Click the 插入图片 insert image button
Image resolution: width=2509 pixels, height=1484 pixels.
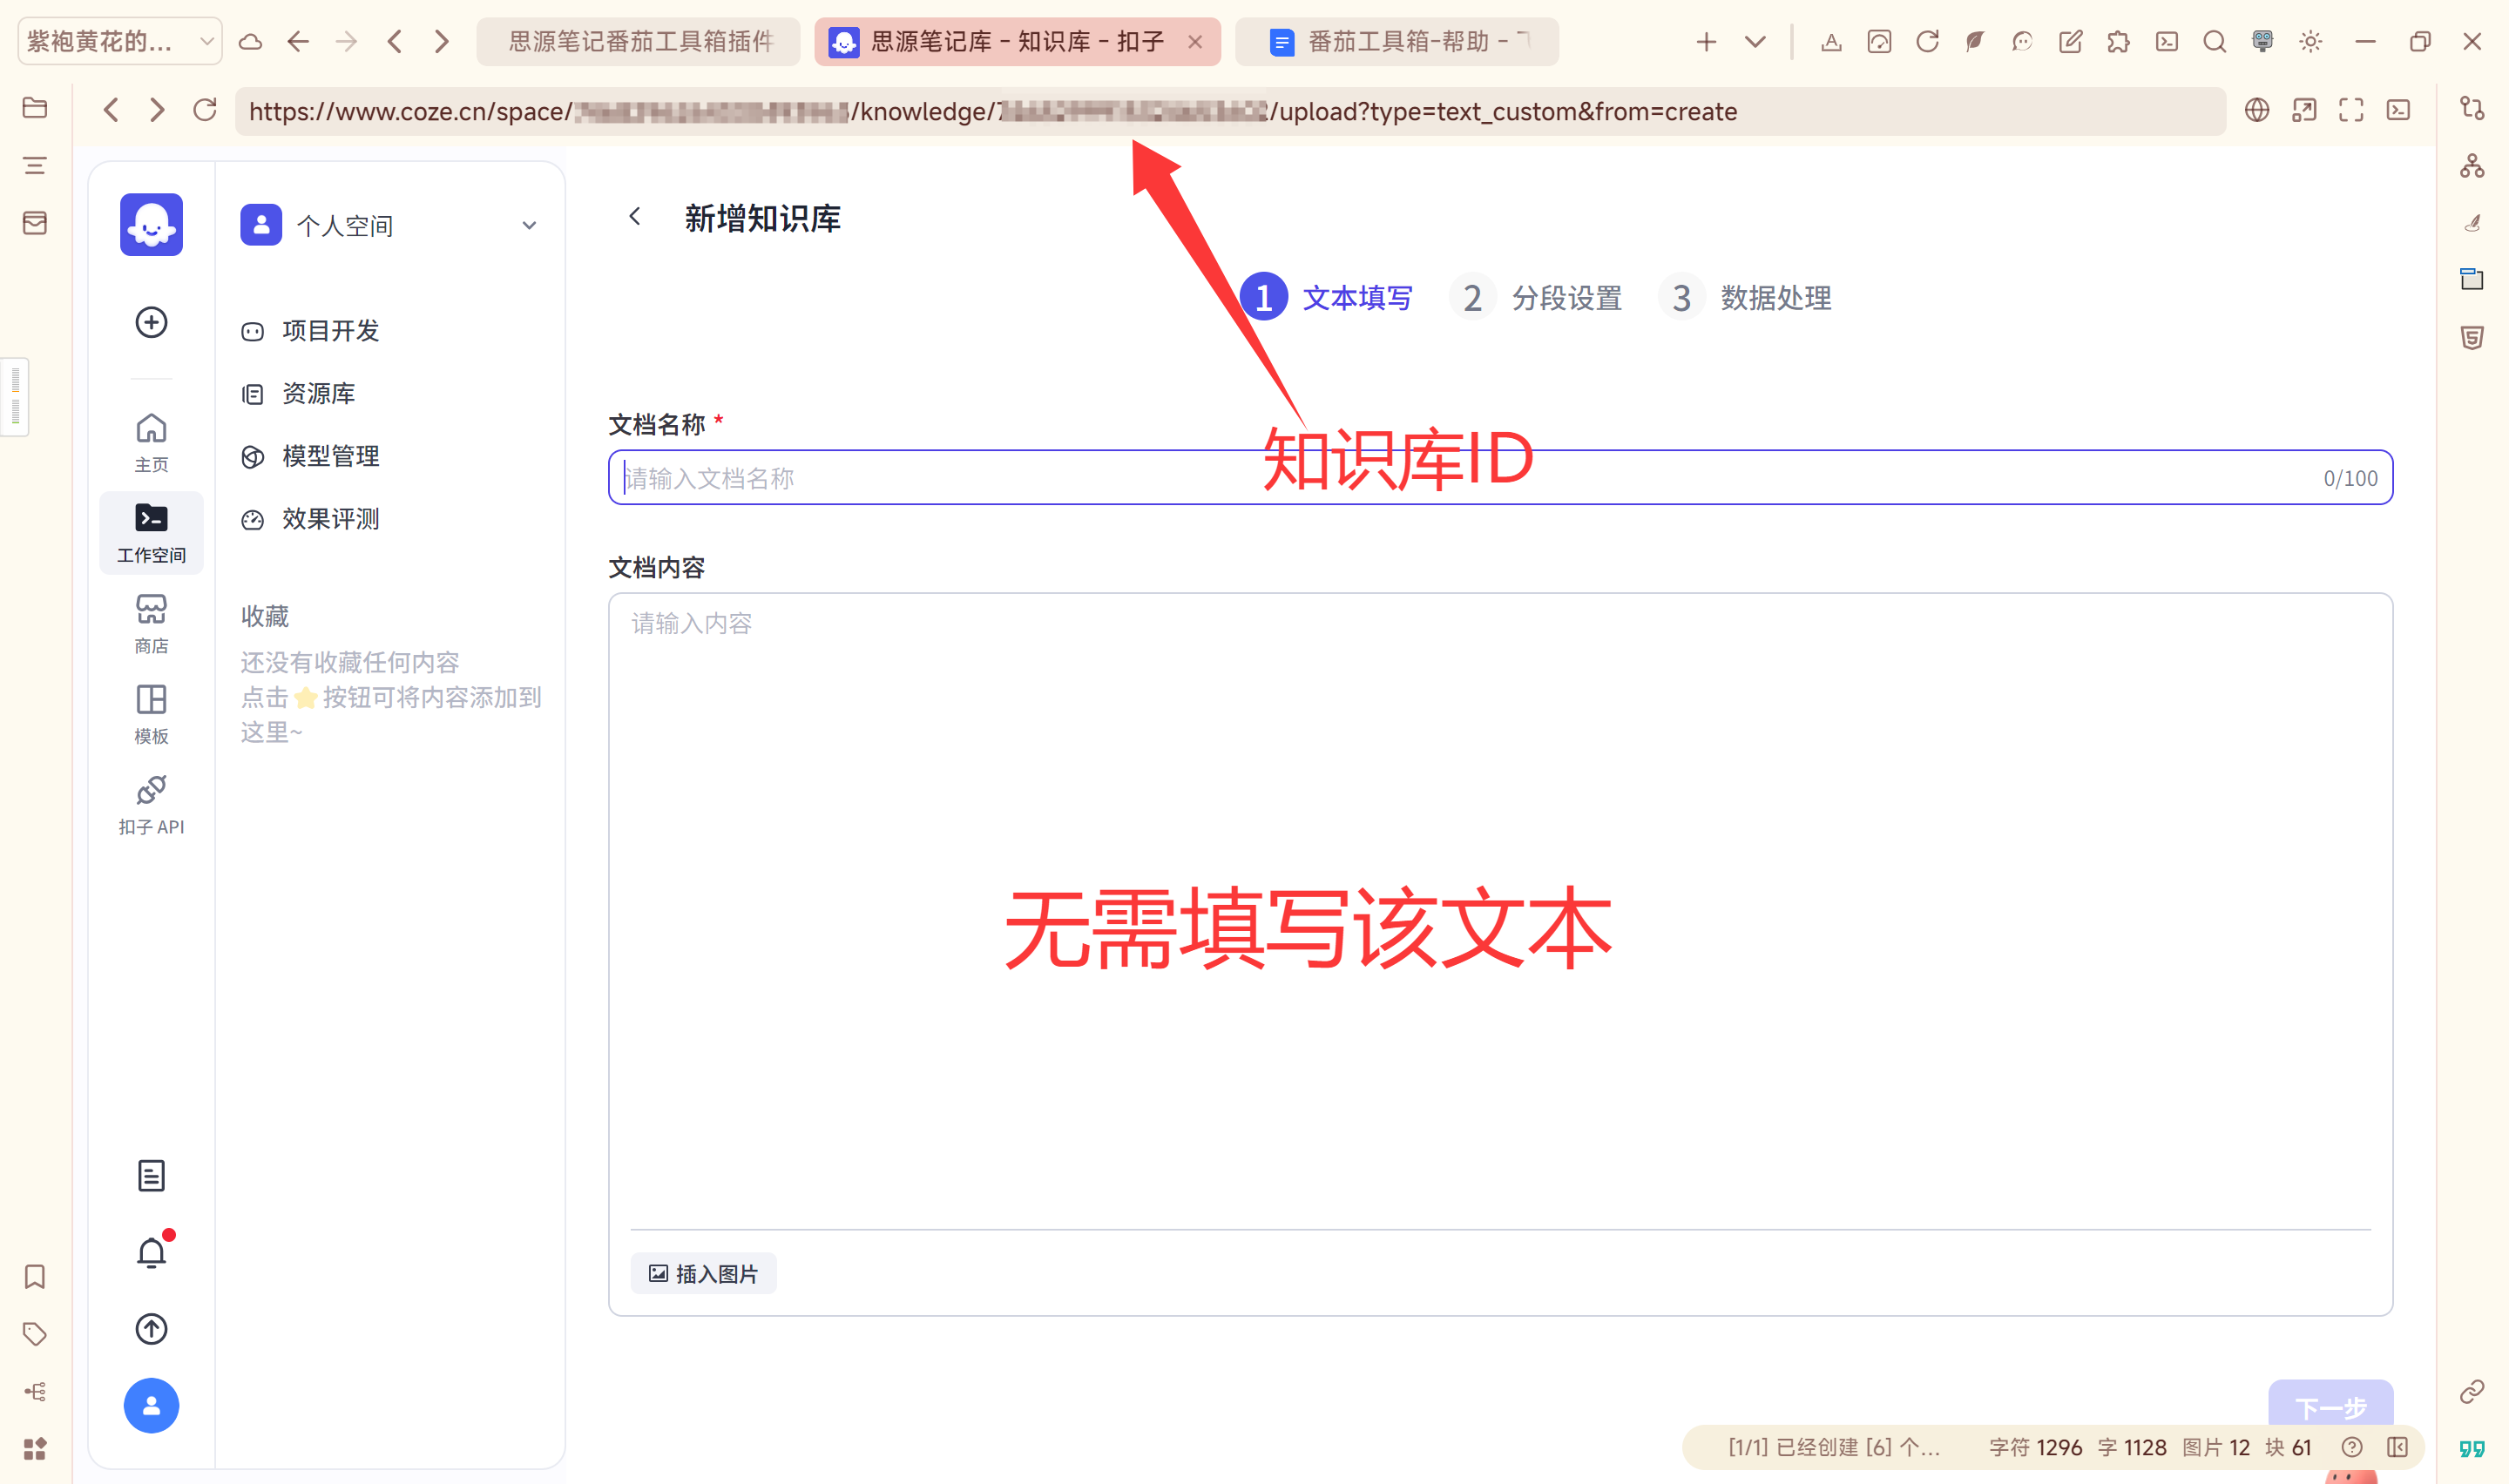pyautogui.click(x=703, y=1273)
